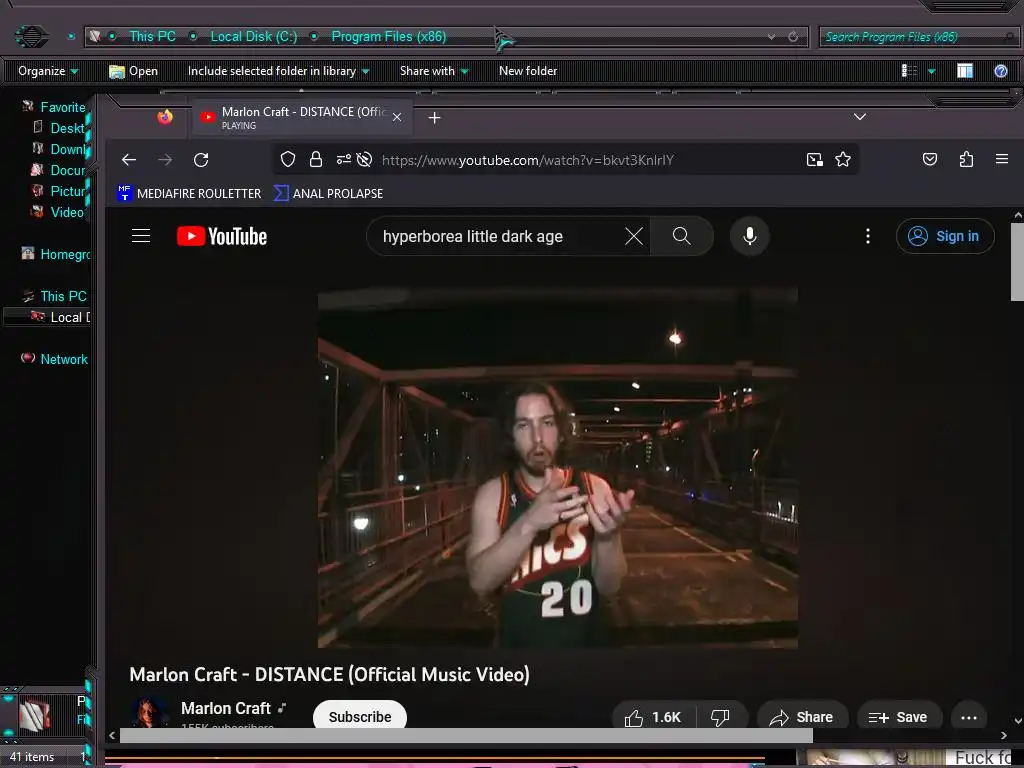Viewport: 1024px width, 768px height.
Task: Open the YouTube guide hamburger menu
Action: (141, 236)
